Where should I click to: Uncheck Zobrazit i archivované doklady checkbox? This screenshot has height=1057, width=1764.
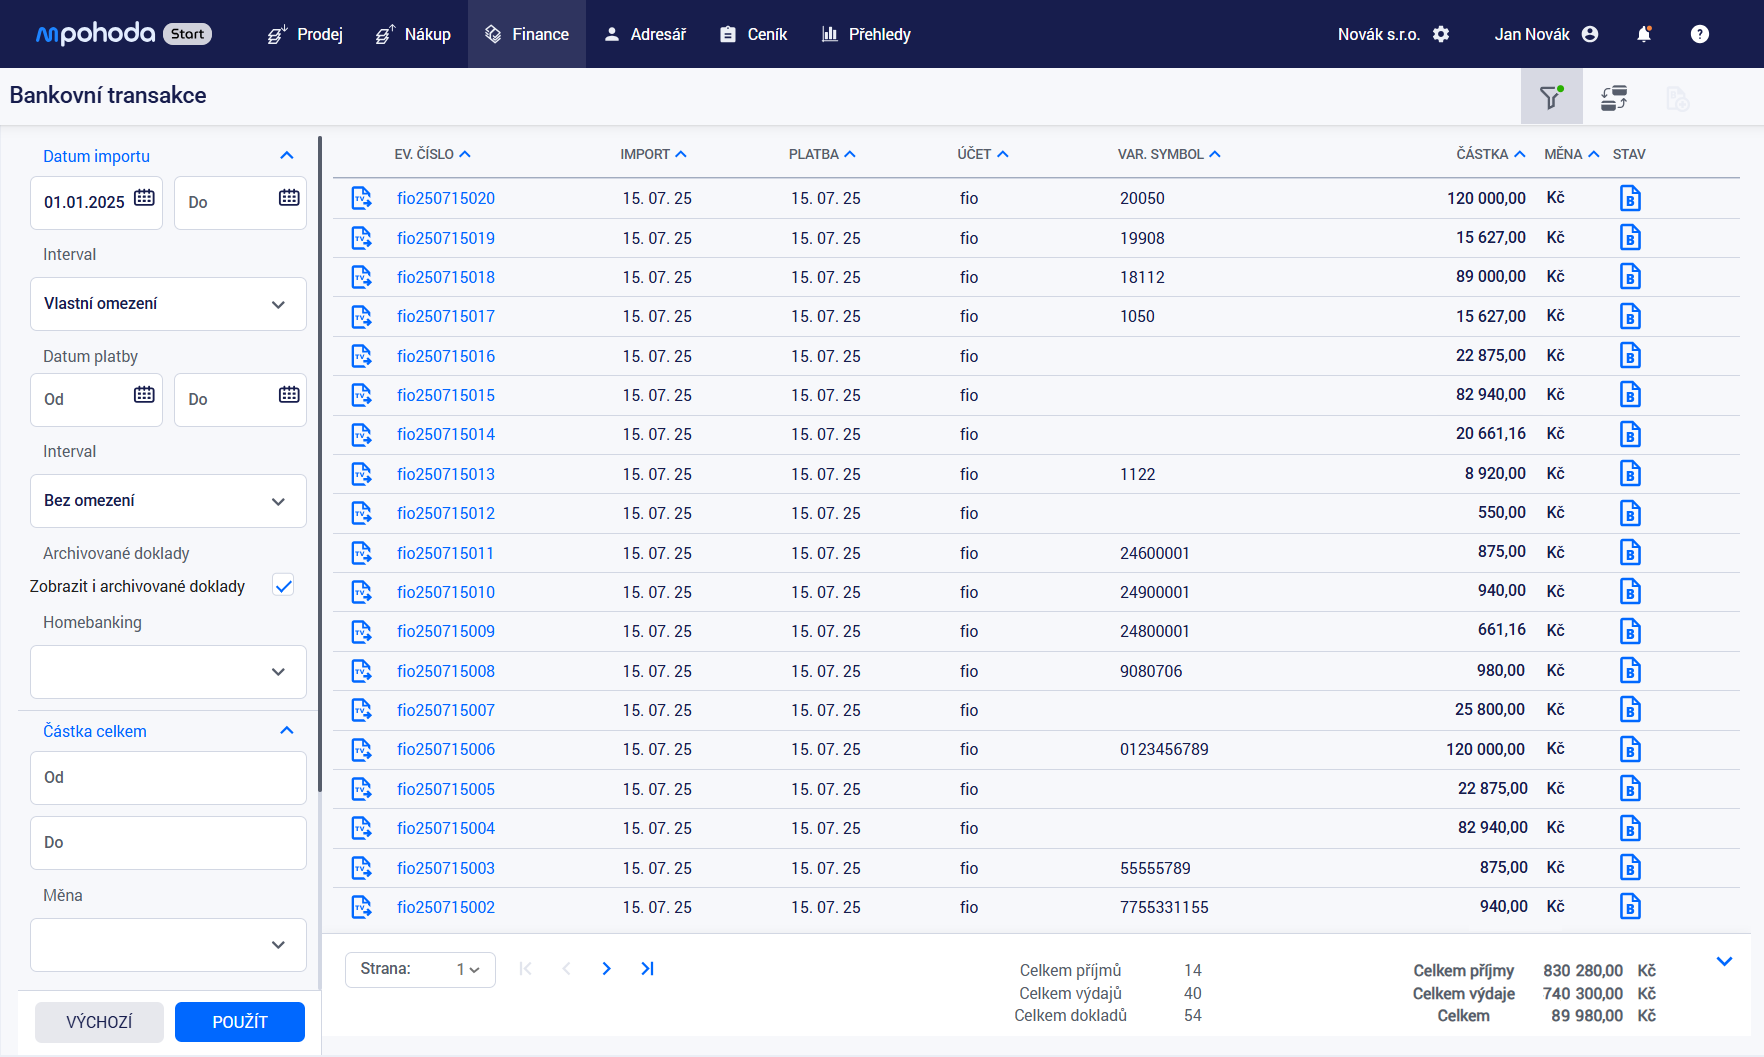pos(283,586)
